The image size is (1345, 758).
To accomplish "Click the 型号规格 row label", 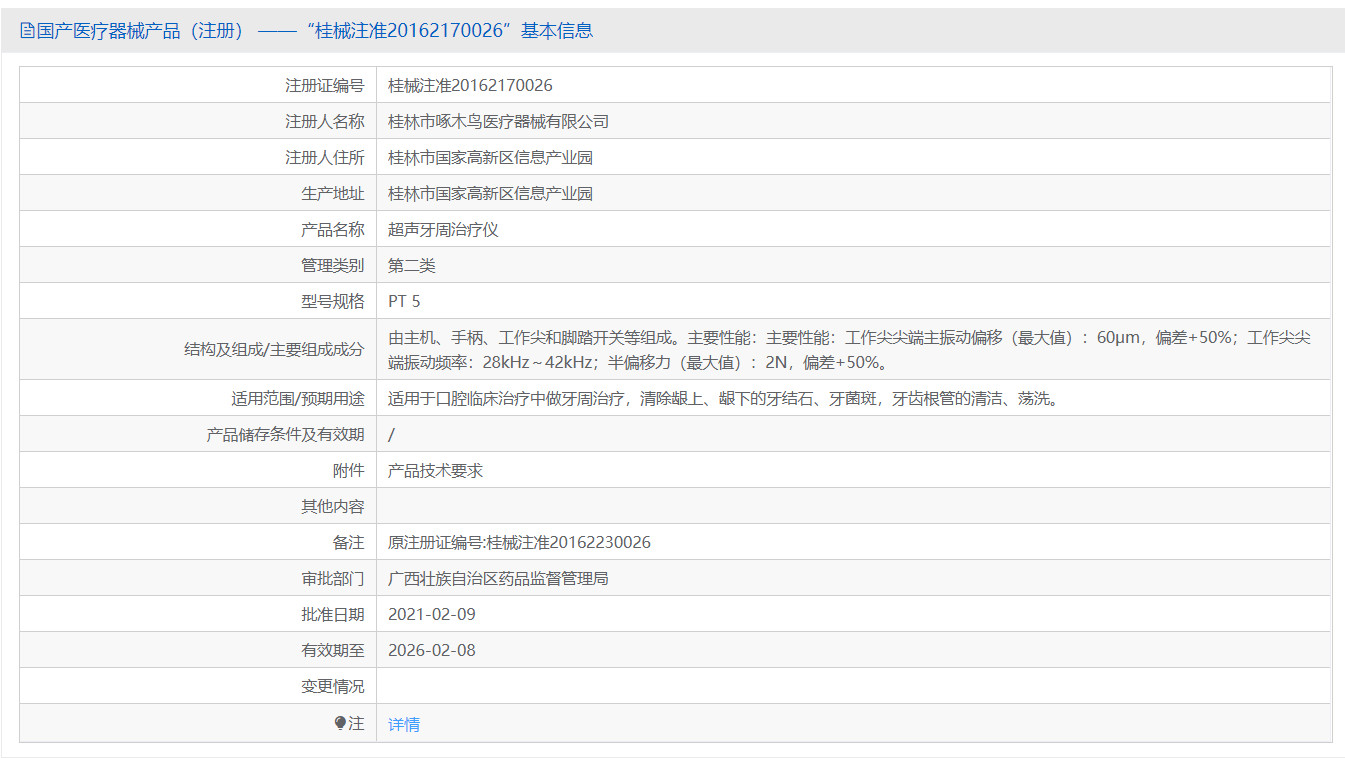I will point(333,301).
